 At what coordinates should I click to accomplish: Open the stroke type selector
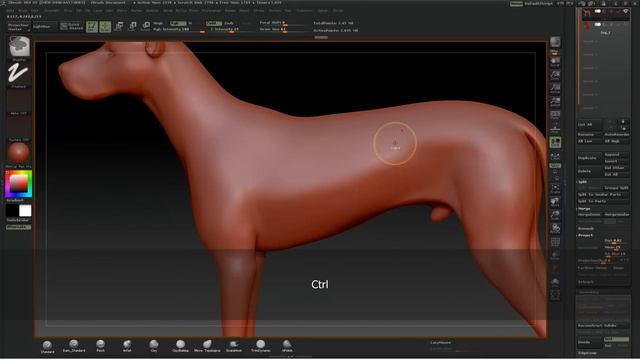(x=19, y=73)
